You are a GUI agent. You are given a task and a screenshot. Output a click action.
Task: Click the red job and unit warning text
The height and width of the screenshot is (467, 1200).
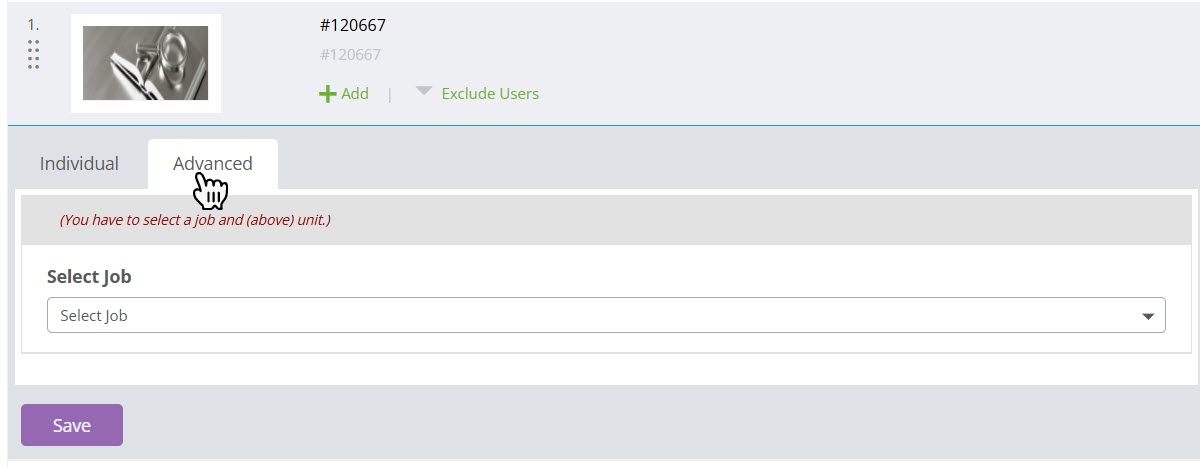(195, 220)
